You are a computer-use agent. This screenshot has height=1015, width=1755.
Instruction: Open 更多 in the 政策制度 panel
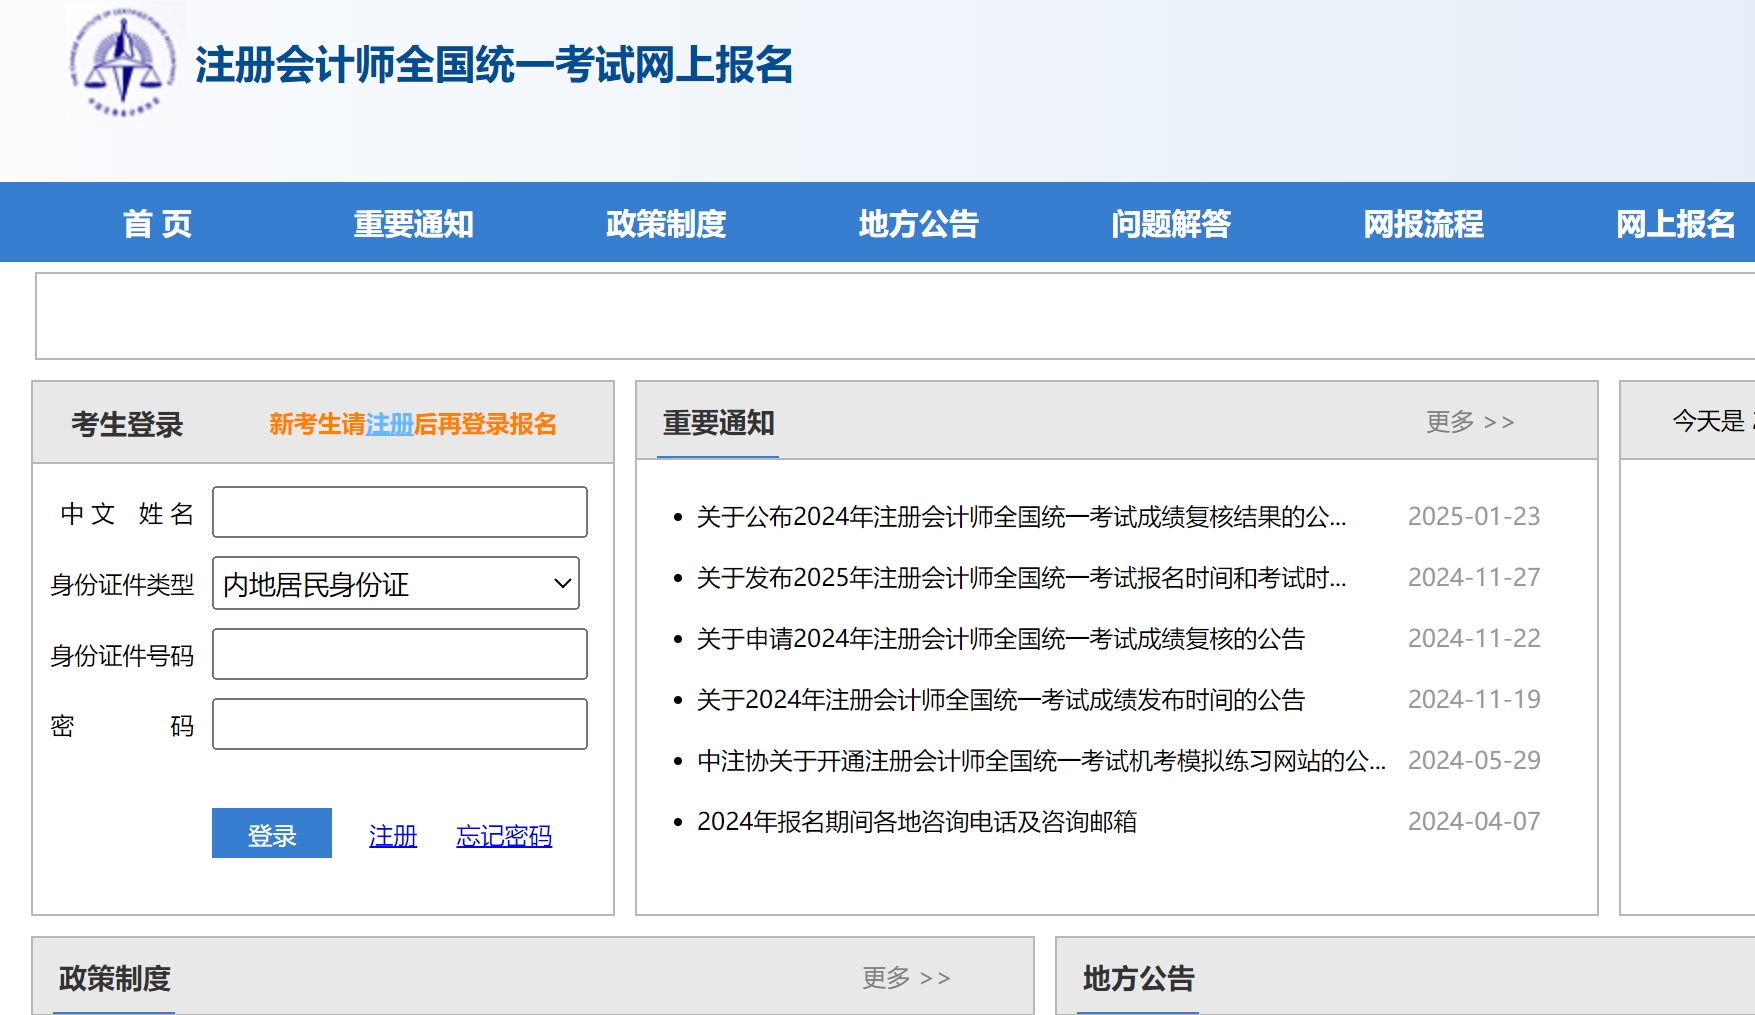(x=904, y=977)
